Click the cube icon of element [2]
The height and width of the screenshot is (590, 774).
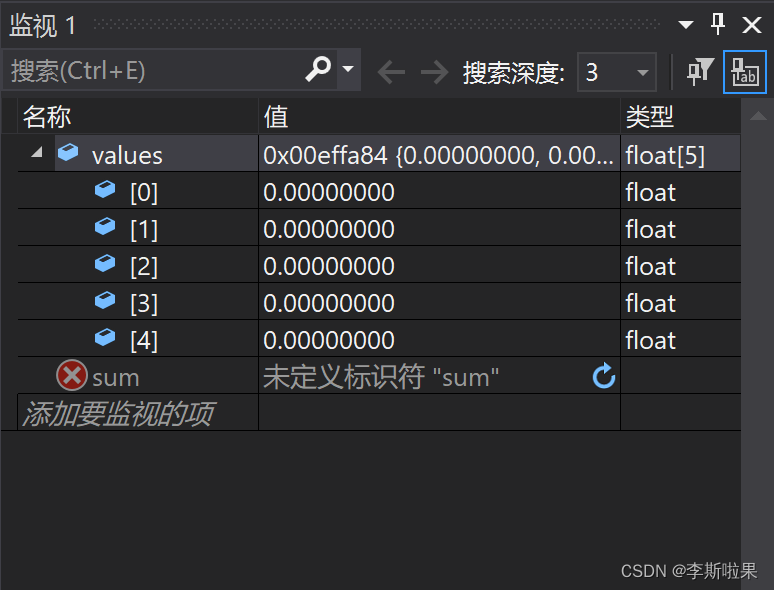point(105,263)
